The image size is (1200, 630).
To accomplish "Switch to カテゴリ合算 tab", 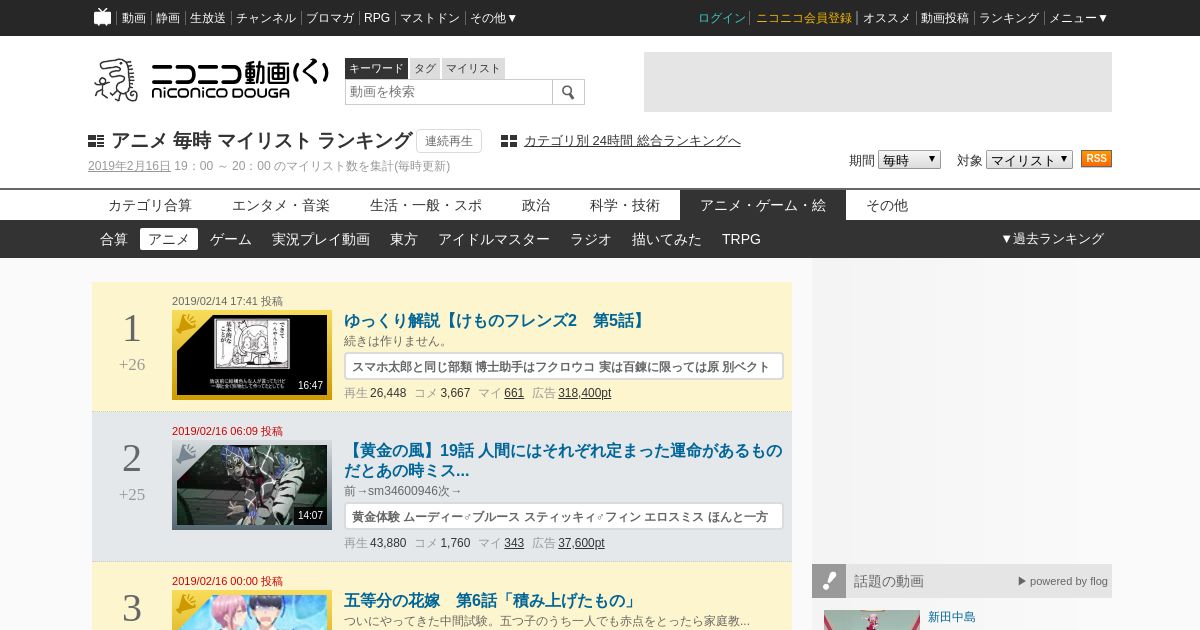I will (x=150, y=205).
